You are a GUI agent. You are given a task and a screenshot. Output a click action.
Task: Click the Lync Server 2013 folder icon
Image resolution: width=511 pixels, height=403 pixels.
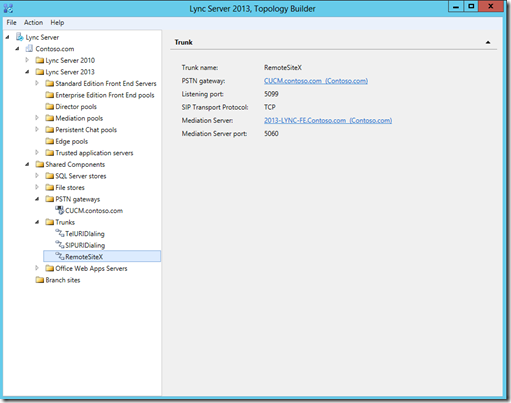[x=40, y=72]
